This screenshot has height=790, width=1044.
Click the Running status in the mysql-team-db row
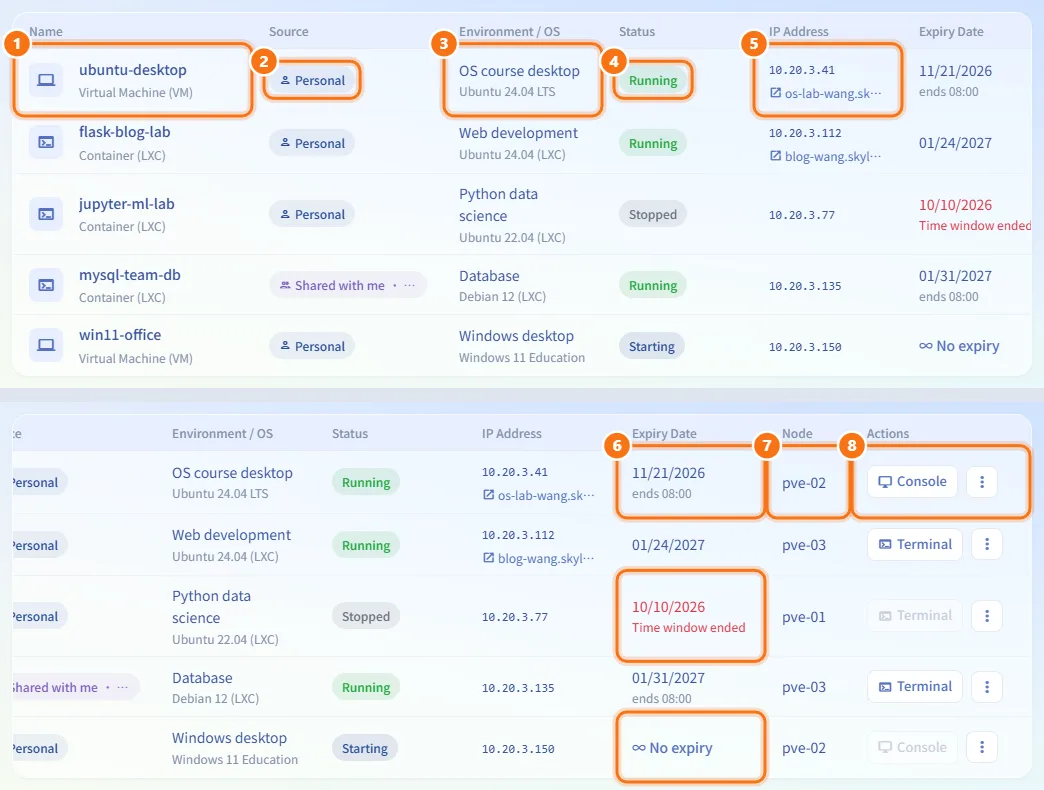coord(652,286)
